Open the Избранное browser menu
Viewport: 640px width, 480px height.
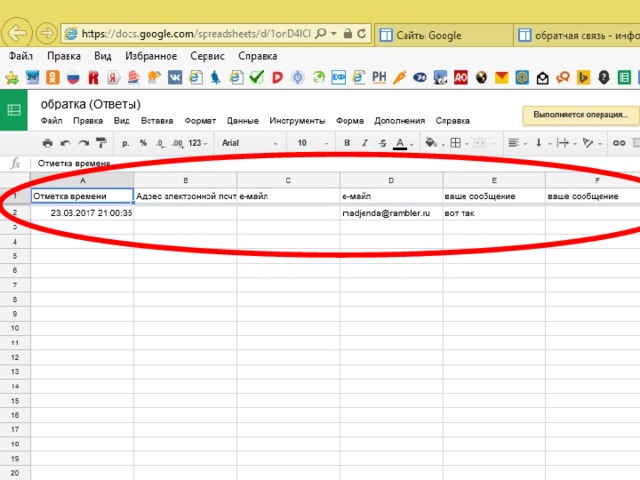coord(151,56)
